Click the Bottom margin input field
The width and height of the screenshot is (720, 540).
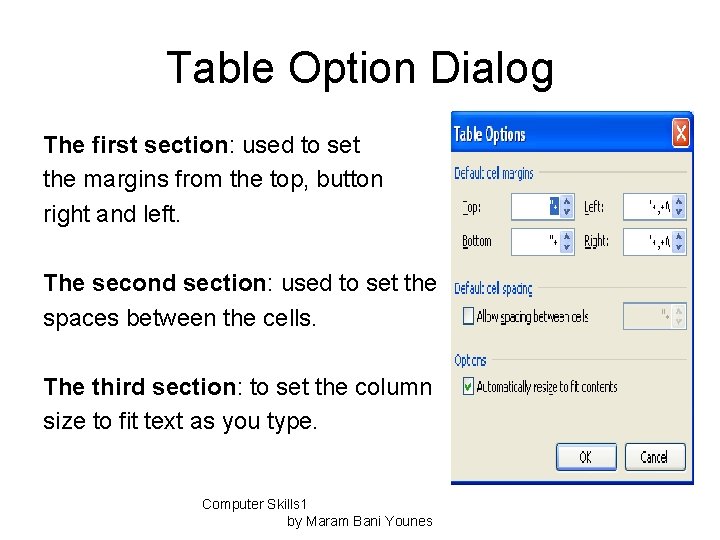[x=536, y=242]
